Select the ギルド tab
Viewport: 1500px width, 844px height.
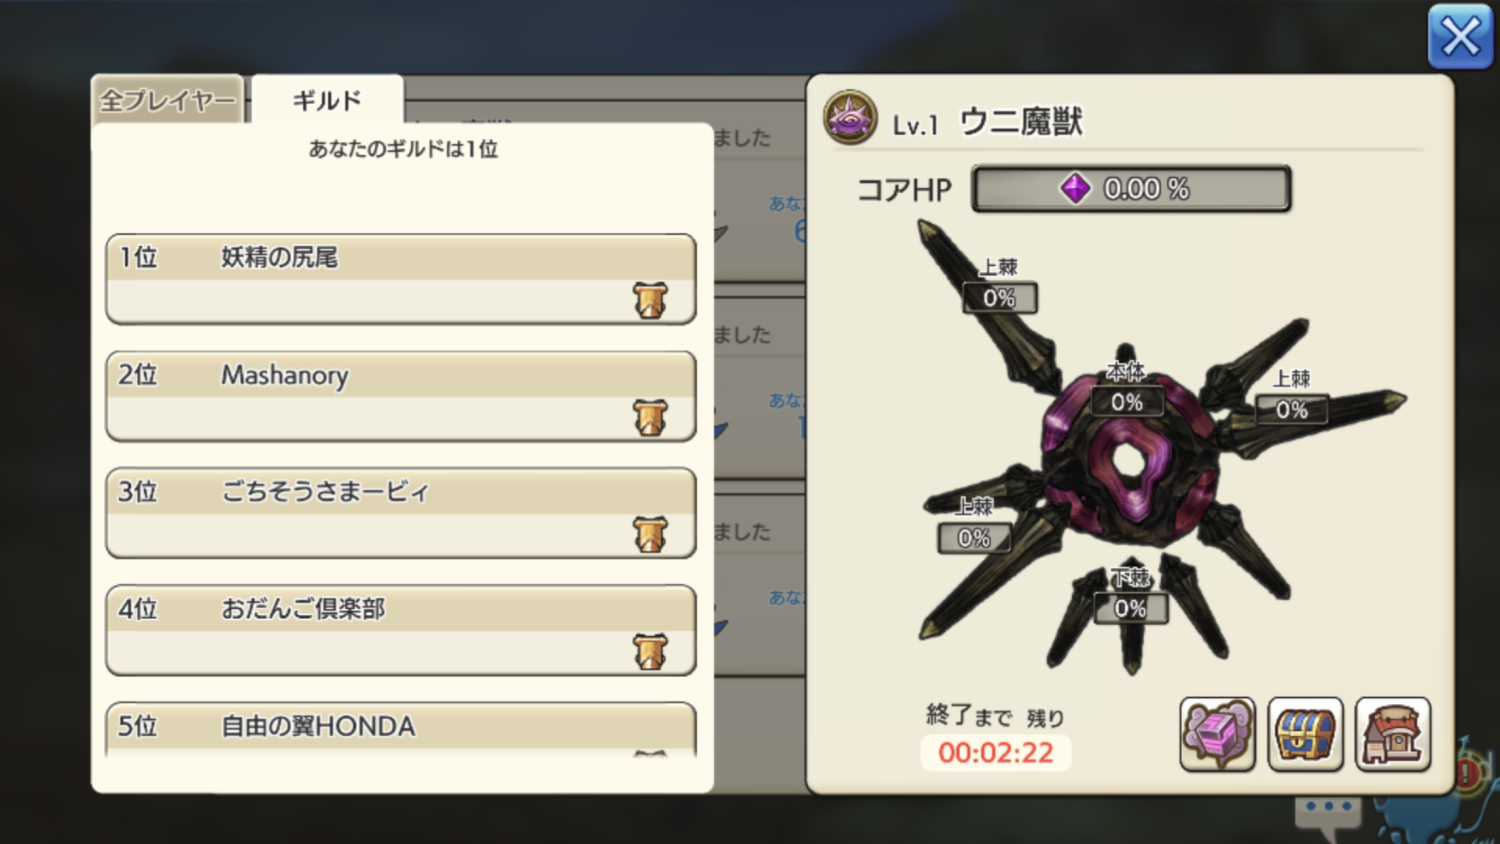[327, 100]
